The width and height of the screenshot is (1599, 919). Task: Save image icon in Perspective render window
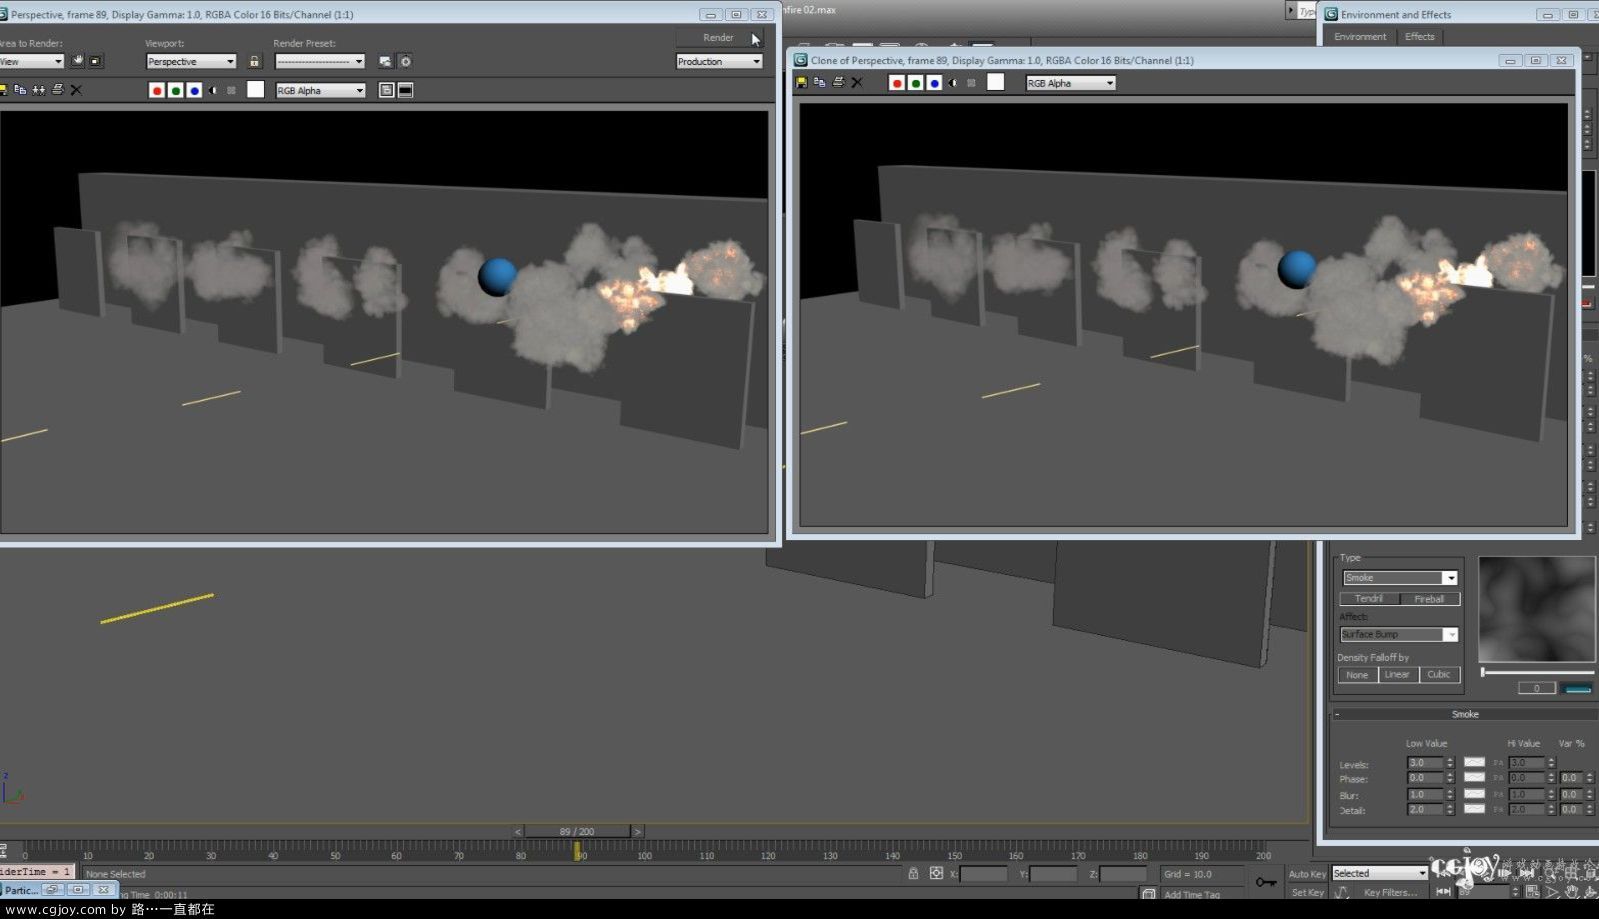[3, 90]
